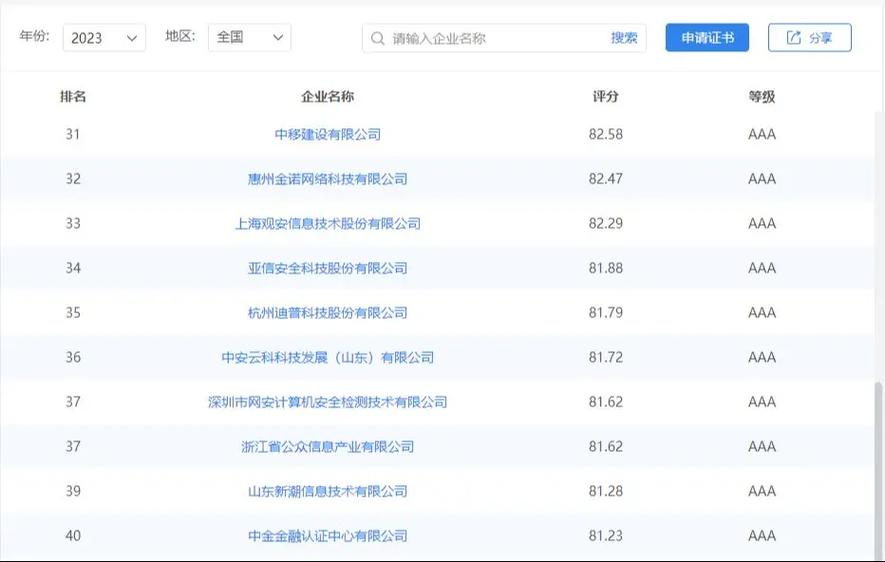Viewport: 885px width, 562px height.
Task: Open the 年份 2023 dropdown
Action: click(104, 38)
